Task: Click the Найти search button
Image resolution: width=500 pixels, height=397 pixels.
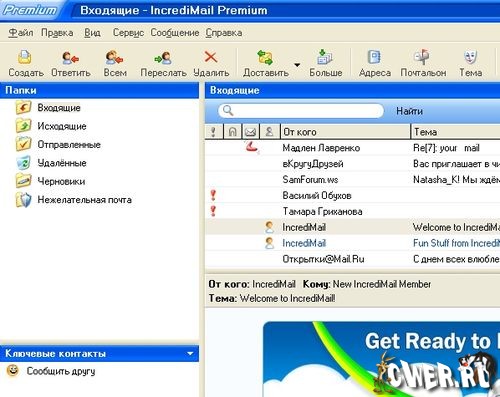Action: [409, 111]
